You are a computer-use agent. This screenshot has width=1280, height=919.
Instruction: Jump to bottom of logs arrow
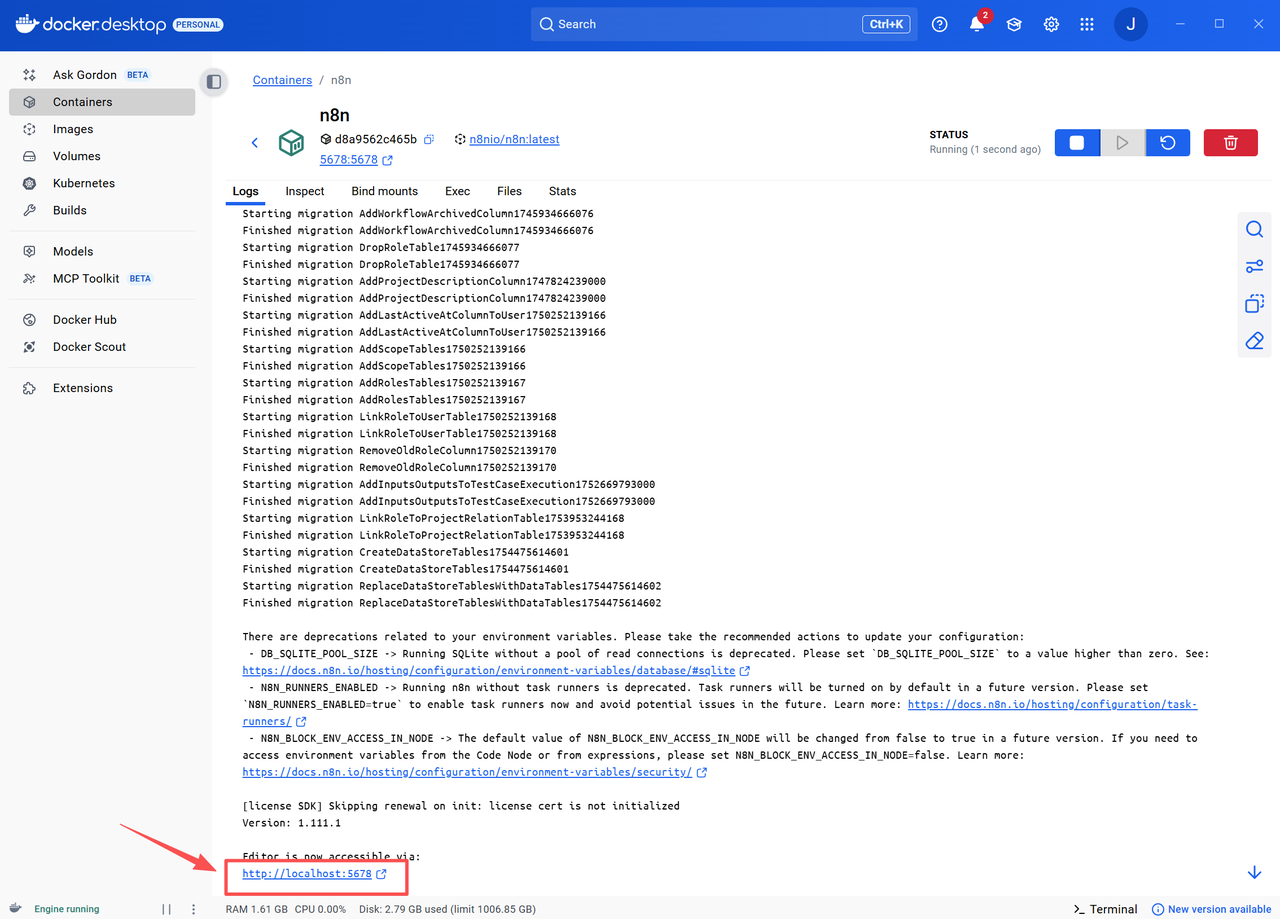pos(1254,873)
